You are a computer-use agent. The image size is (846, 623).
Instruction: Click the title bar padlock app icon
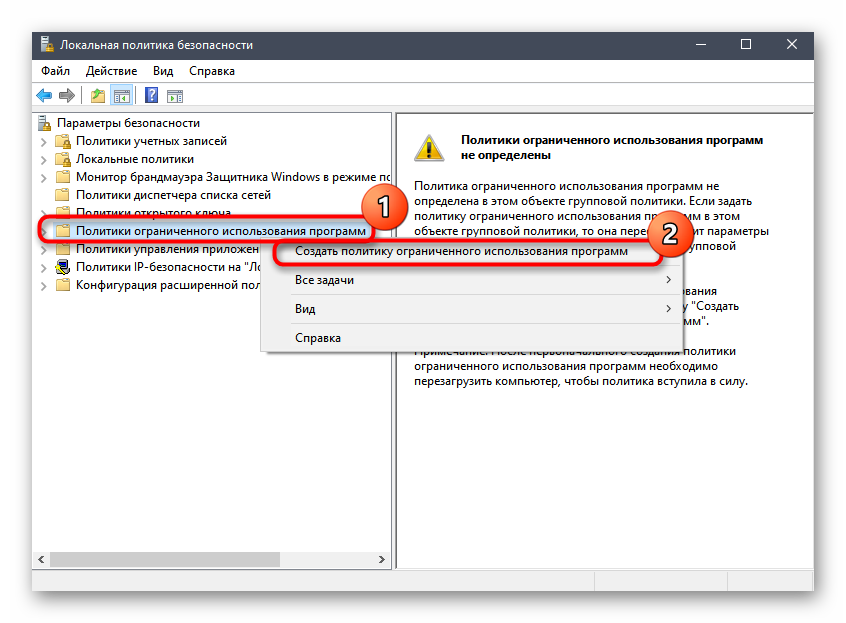[x=46, y=45]
